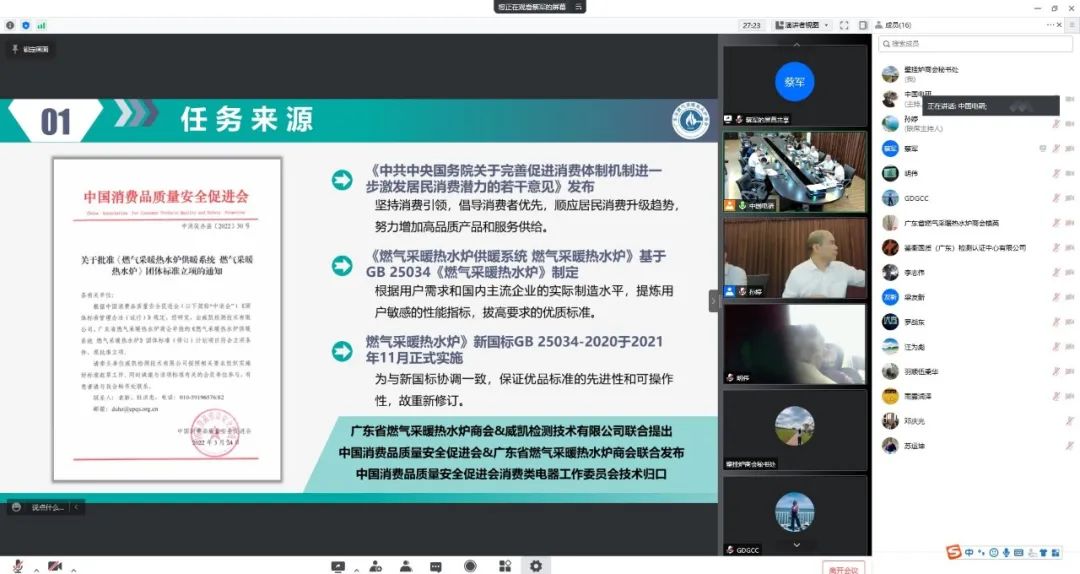This screenshot has width=1080, height=574.
Task: Click the emoji icon beside the chat box
Action: 17,507
